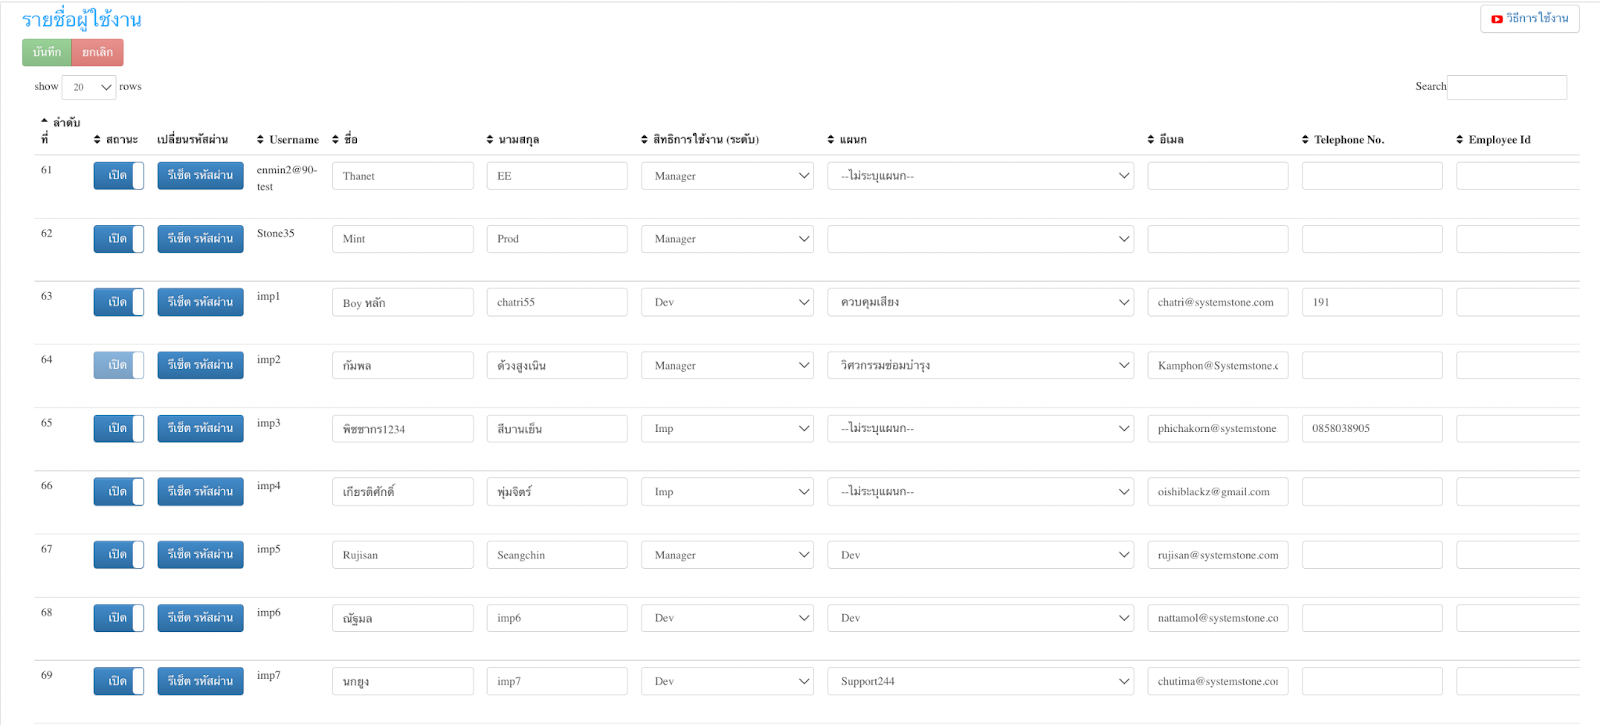Toggle status switch for user imp6
The image size is (1600, 725).
(x=119, y=618)
